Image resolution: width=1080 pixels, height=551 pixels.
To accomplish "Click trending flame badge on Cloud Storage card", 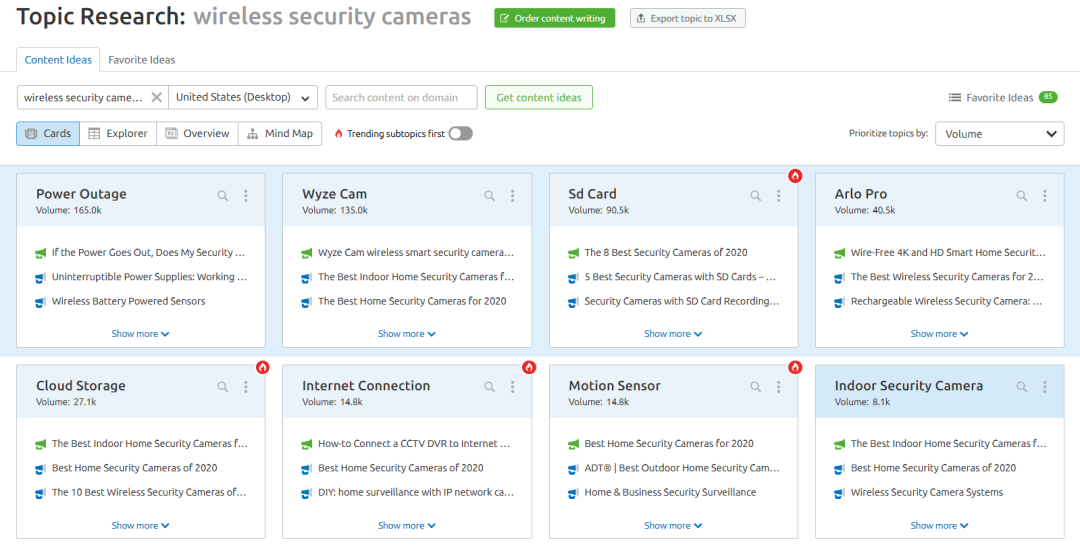I will click(x=262, y=367).
